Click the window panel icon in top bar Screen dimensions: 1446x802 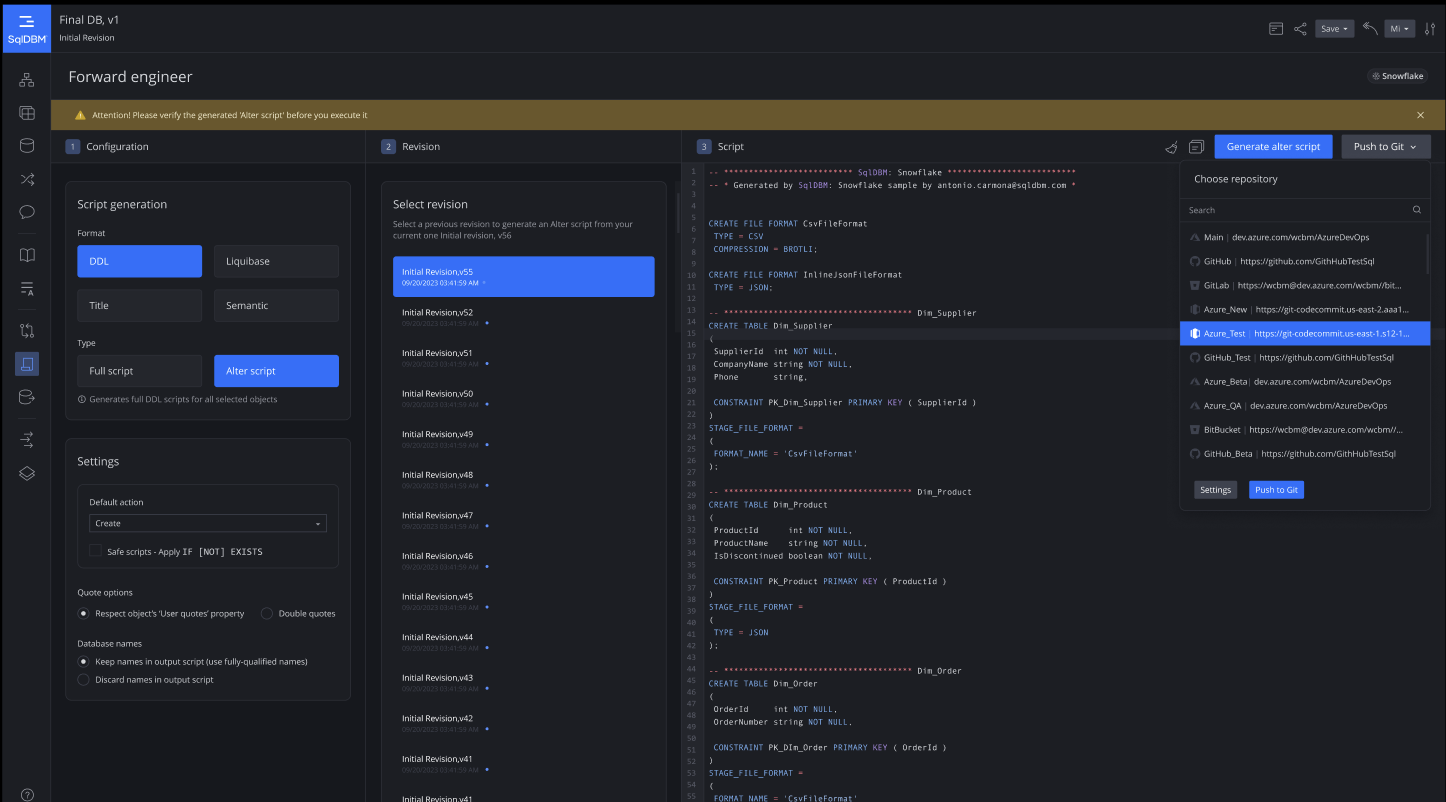tap(1276, 29)
